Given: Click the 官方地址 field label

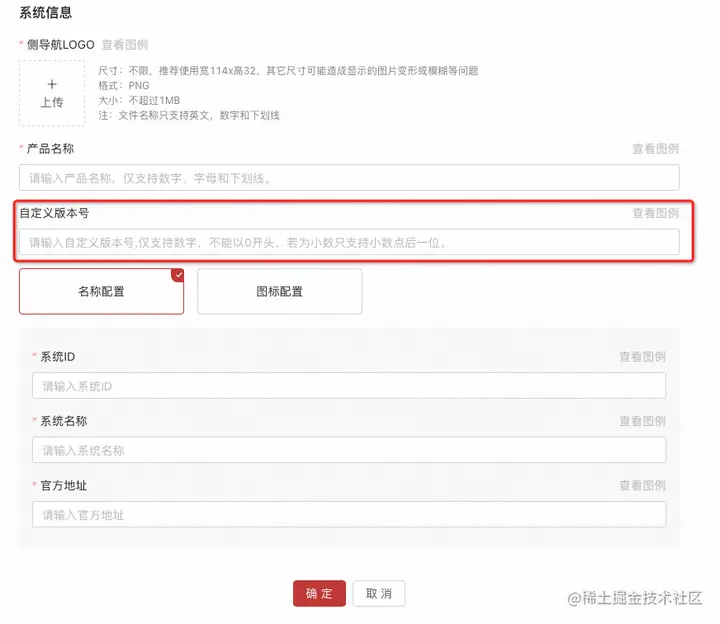Looking at the screenshot, I should click(64, 485).
